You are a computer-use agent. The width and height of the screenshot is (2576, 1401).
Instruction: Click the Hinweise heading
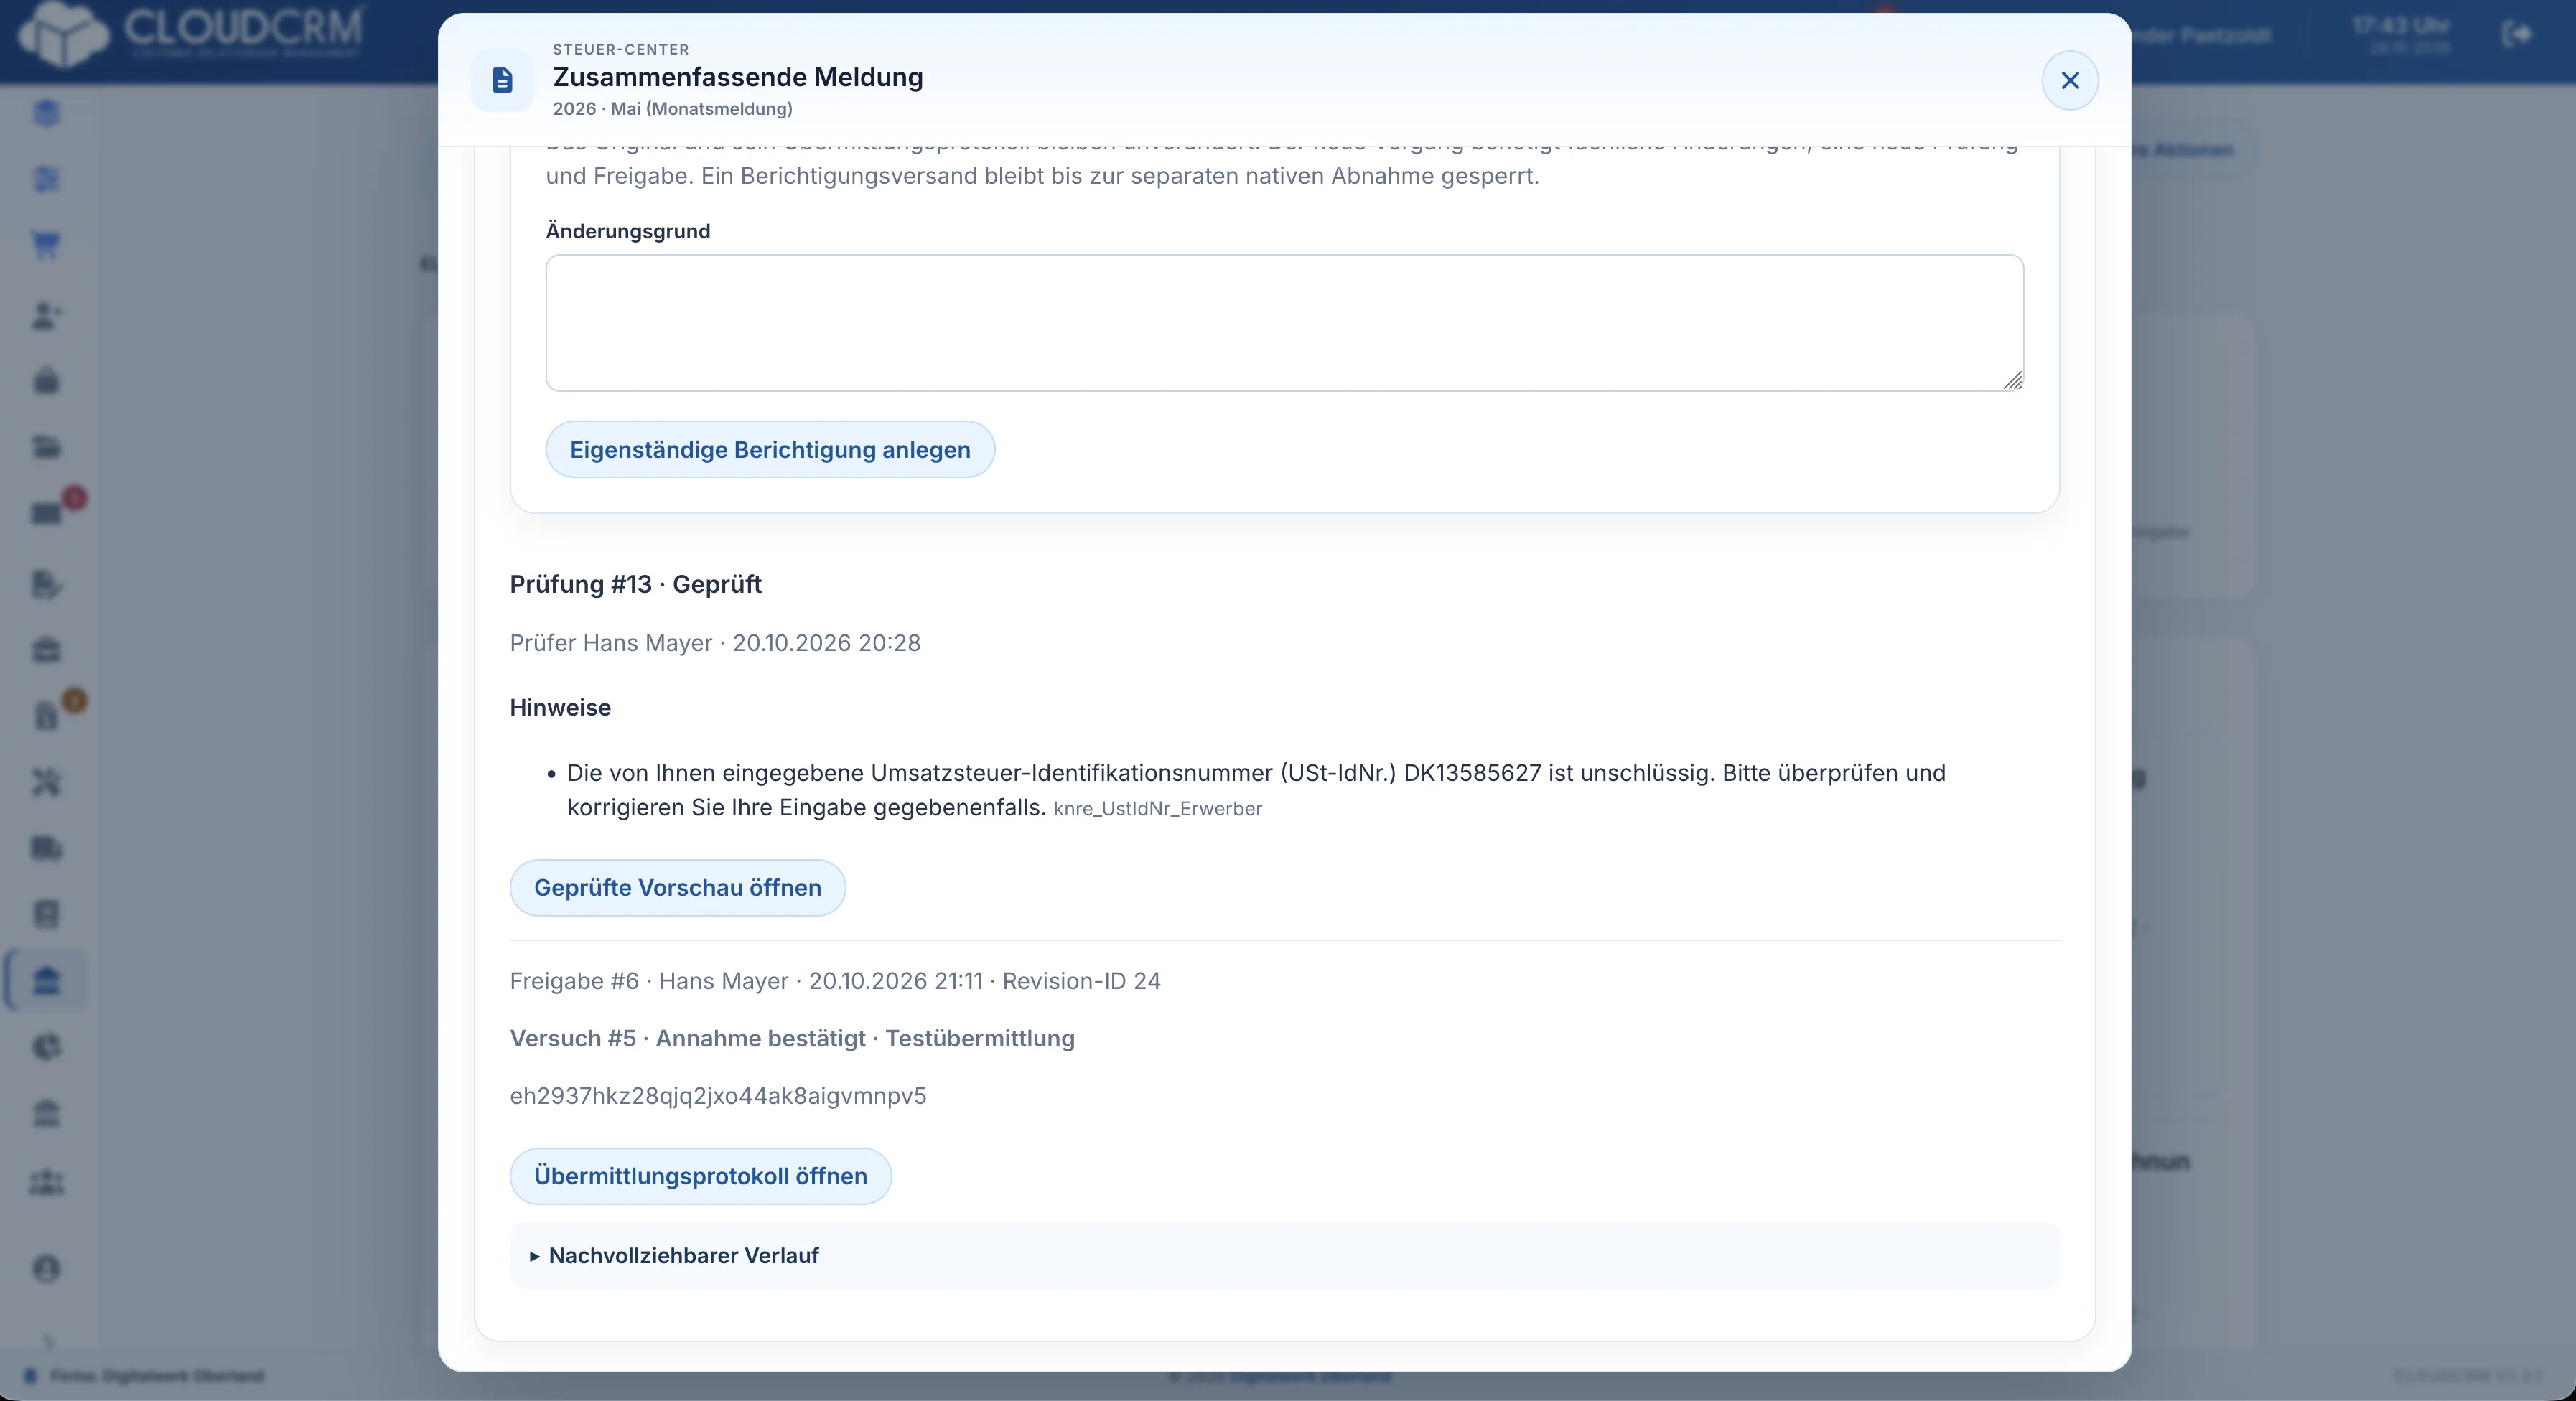tap(560, 708)
